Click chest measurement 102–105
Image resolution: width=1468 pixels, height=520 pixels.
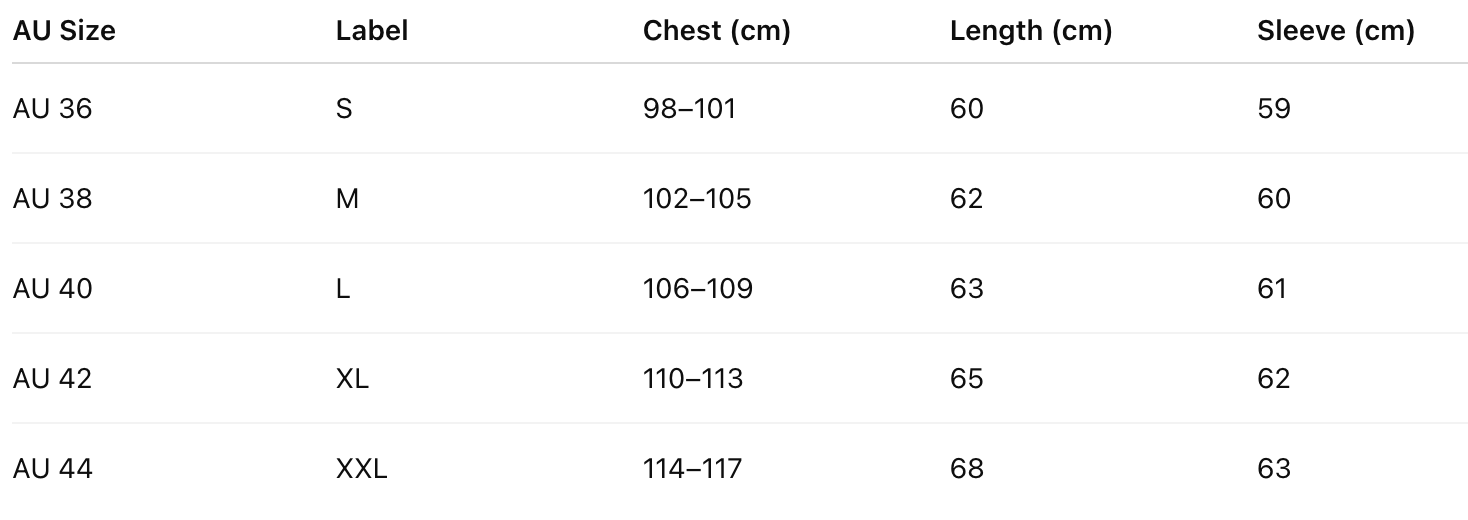(697, 198)
